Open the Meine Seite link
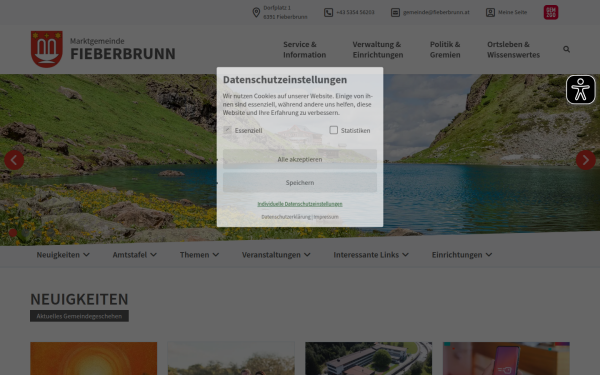The width and height of the screenshot is (600, 375). point(512,12)
